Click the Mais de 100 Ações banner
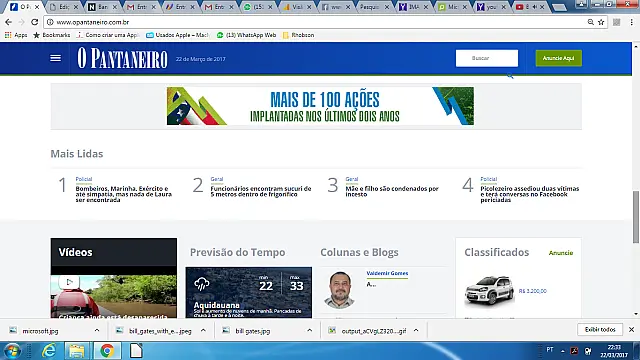This screenshot has width=640, height=360. pos(320,106)
